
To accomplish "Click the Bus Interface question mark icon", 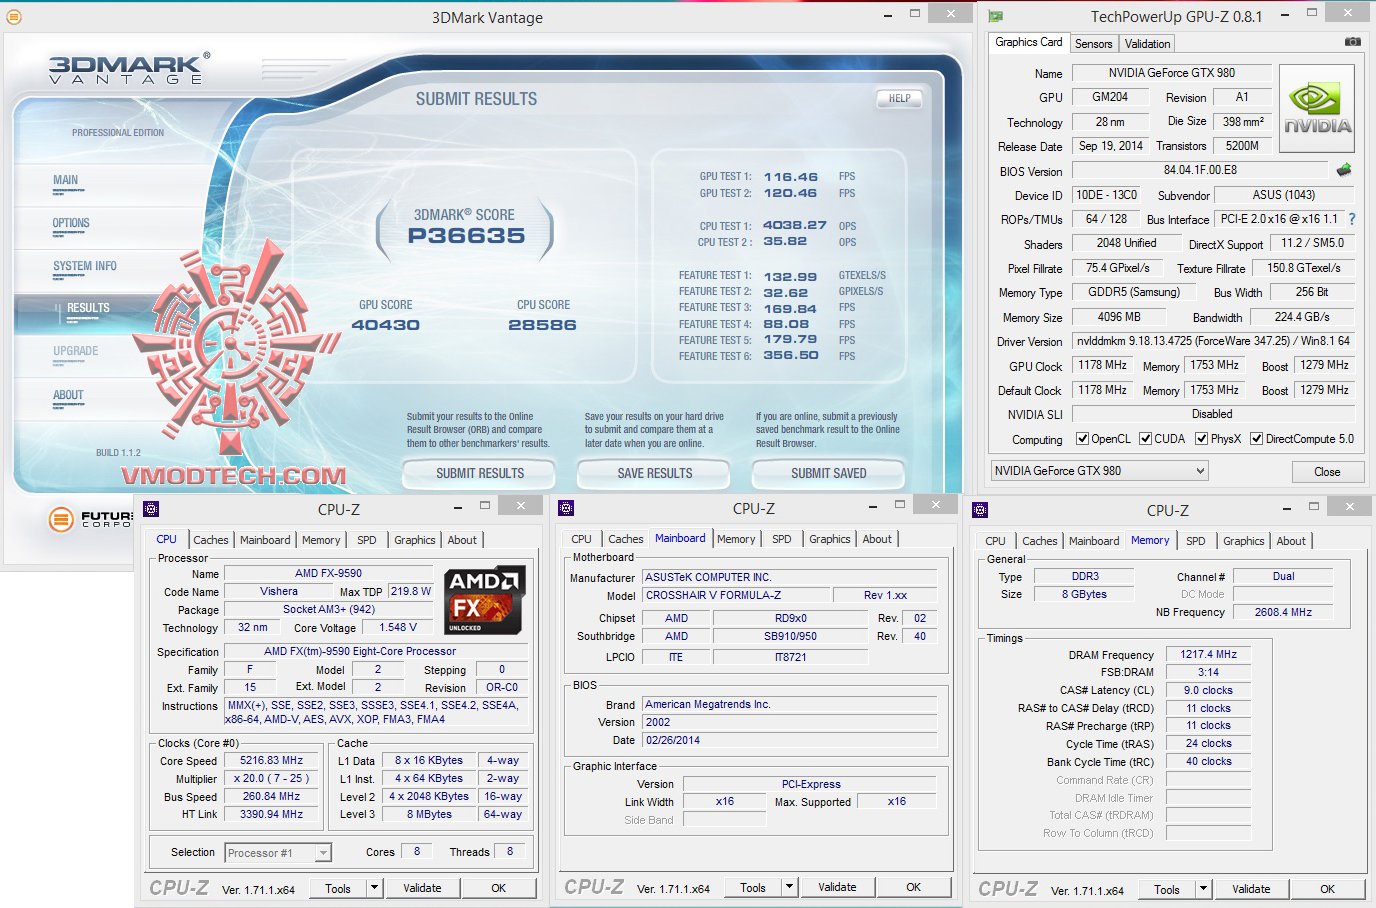I will pyautogui.click(x=1352, y=219).
